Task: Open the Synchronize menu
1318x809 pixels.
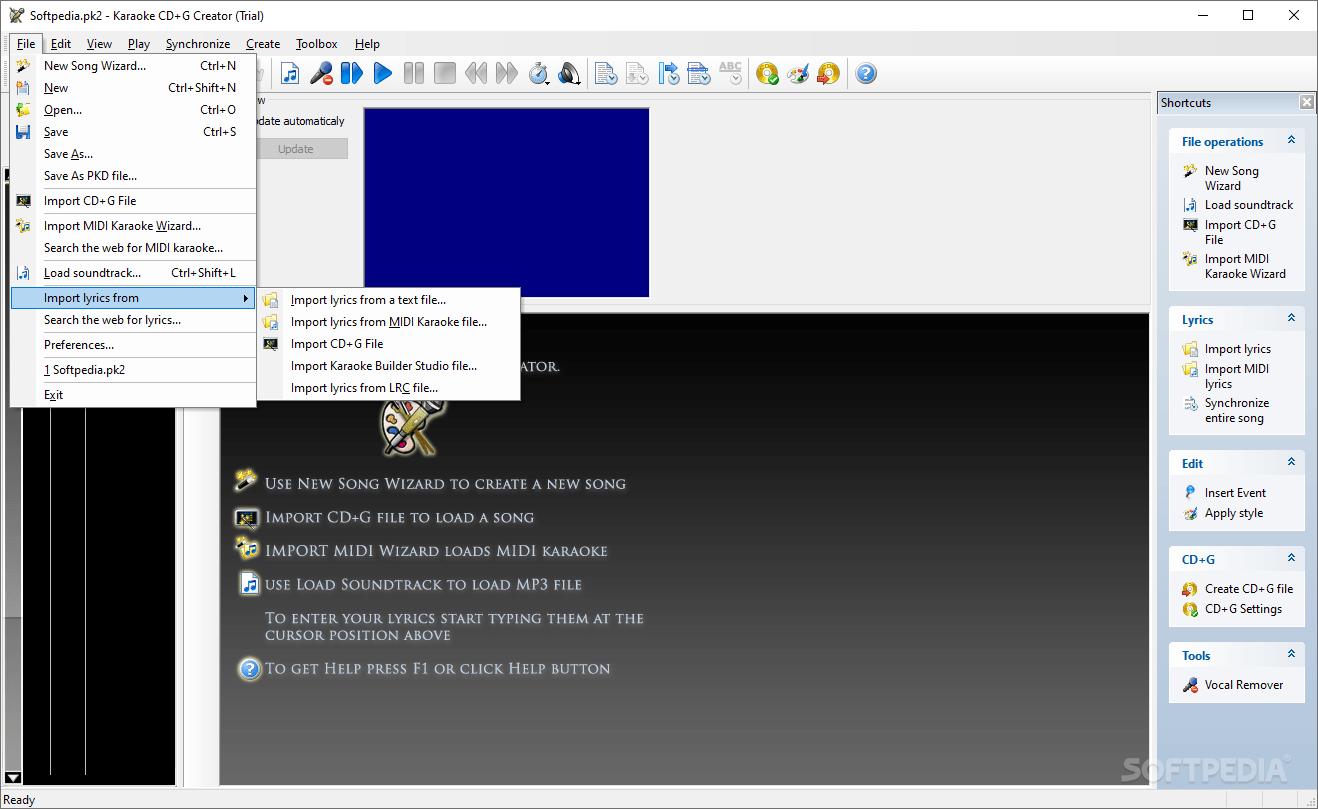Action: (x=198, y=43)
